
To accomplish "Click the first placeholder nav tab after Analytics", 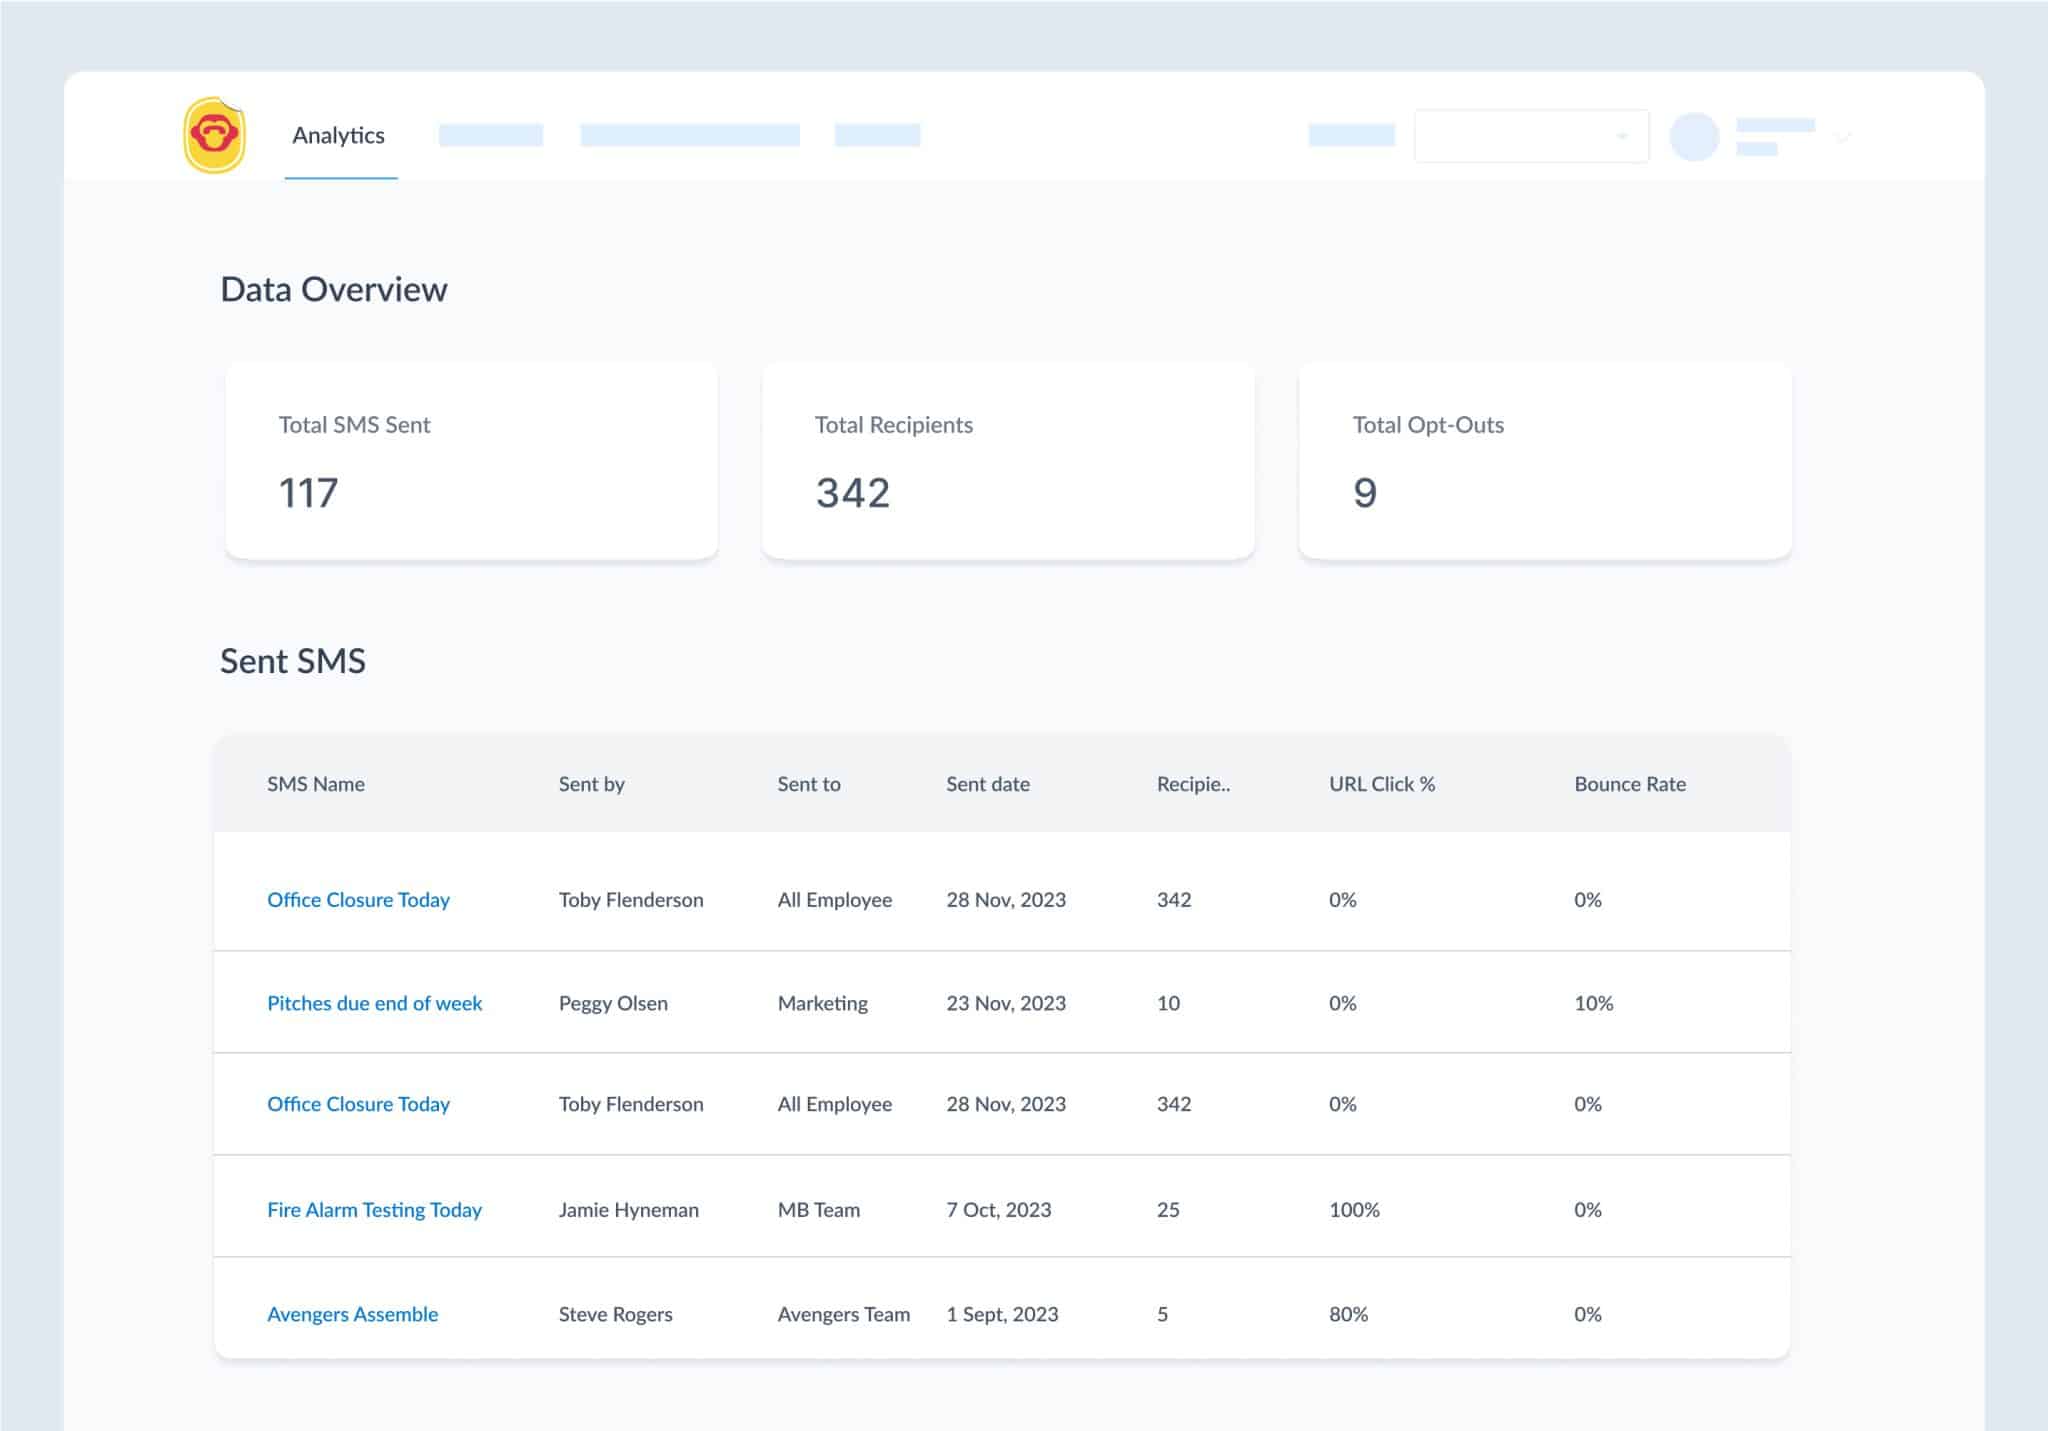I will tap(490, 135).
